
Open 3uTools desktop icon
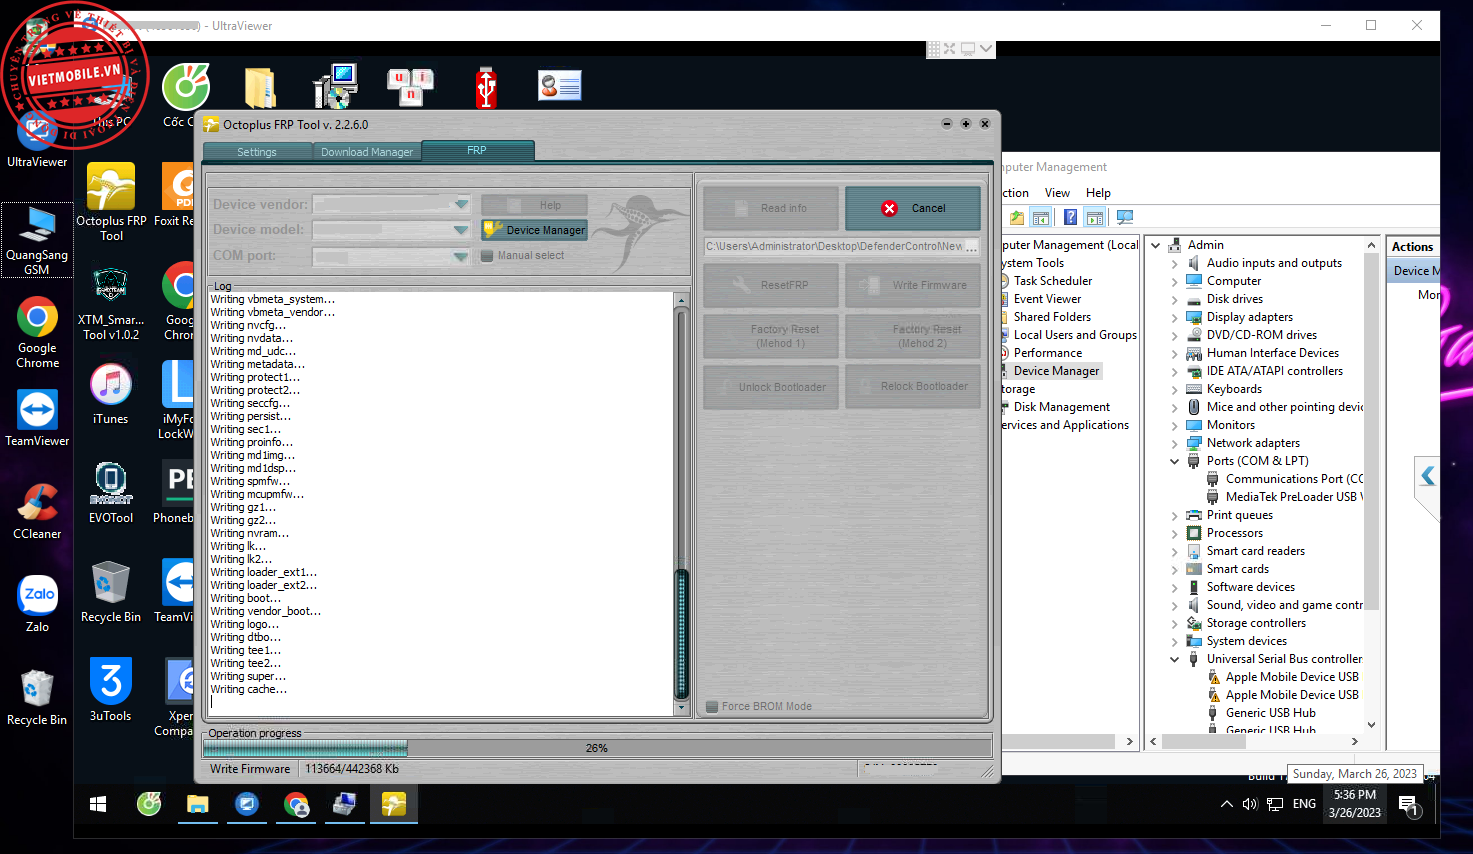pos(111,690)
